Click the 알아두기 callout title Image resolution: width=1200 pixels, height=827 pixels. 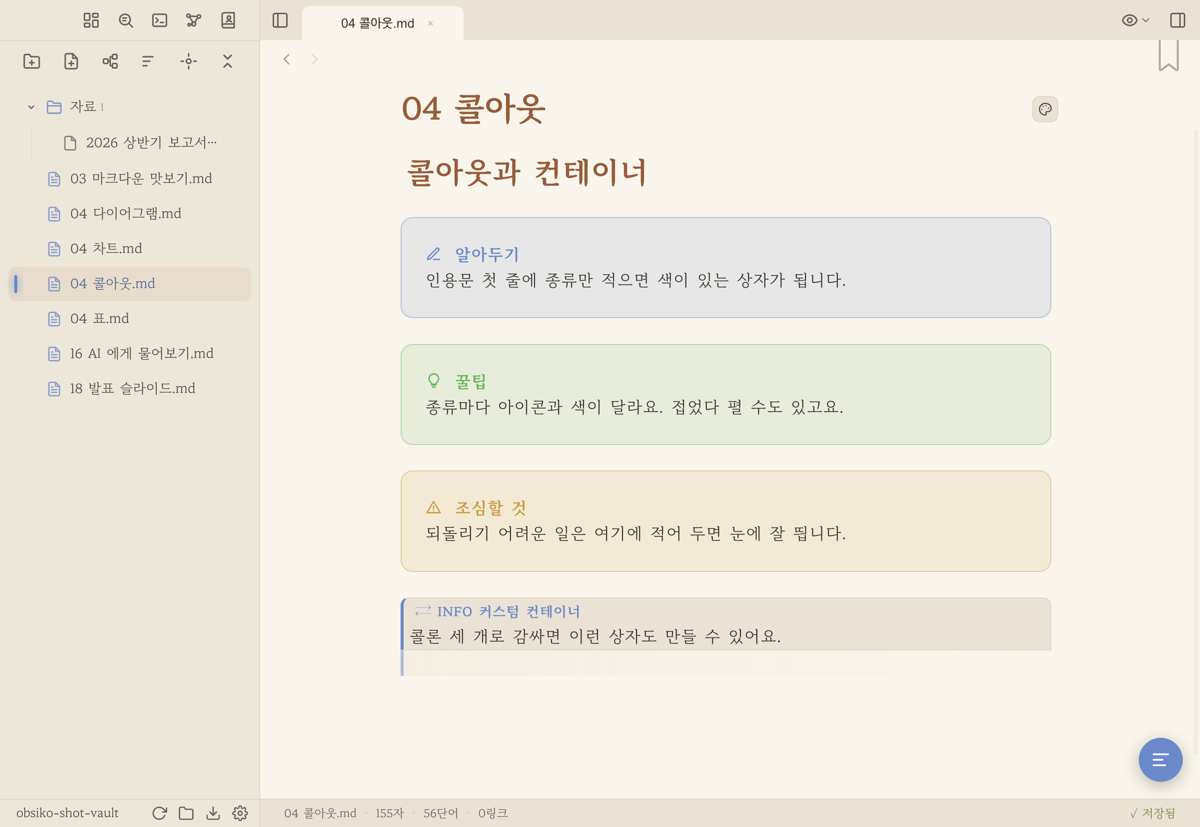tap(487, 254)
